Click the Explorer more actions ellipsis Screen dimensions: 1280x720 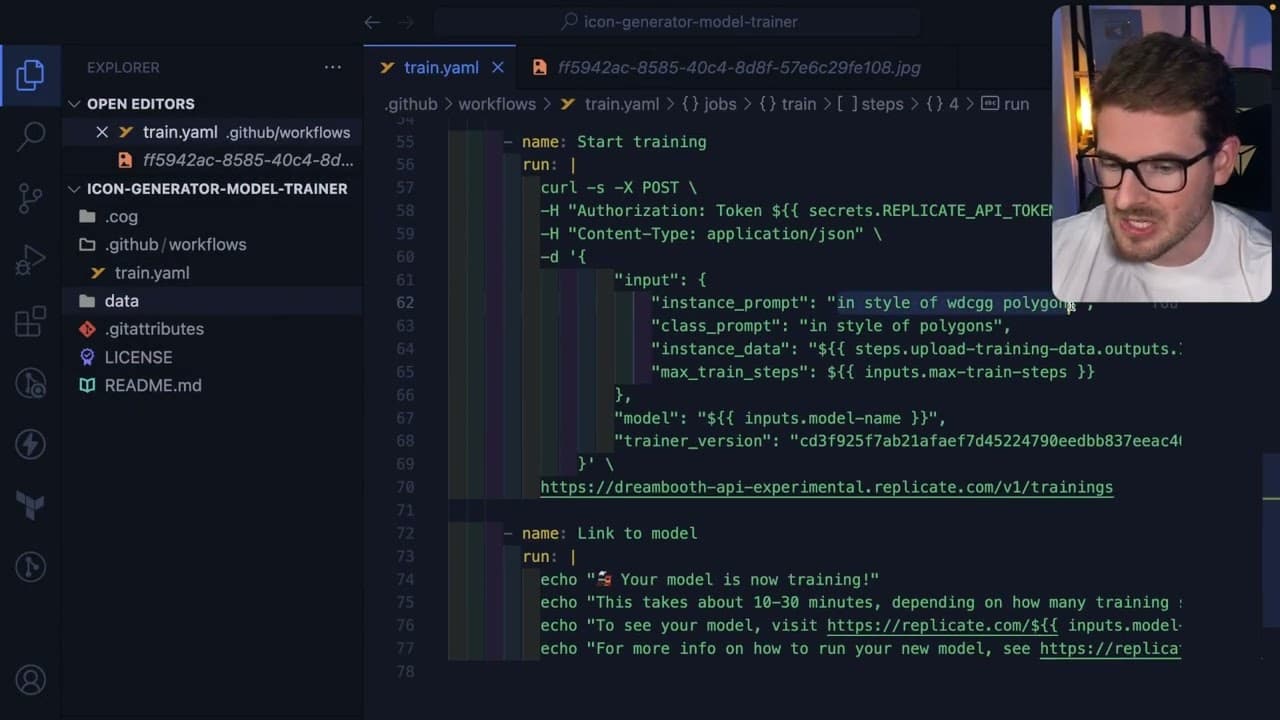pyautogui.click(x=332, y=67)
